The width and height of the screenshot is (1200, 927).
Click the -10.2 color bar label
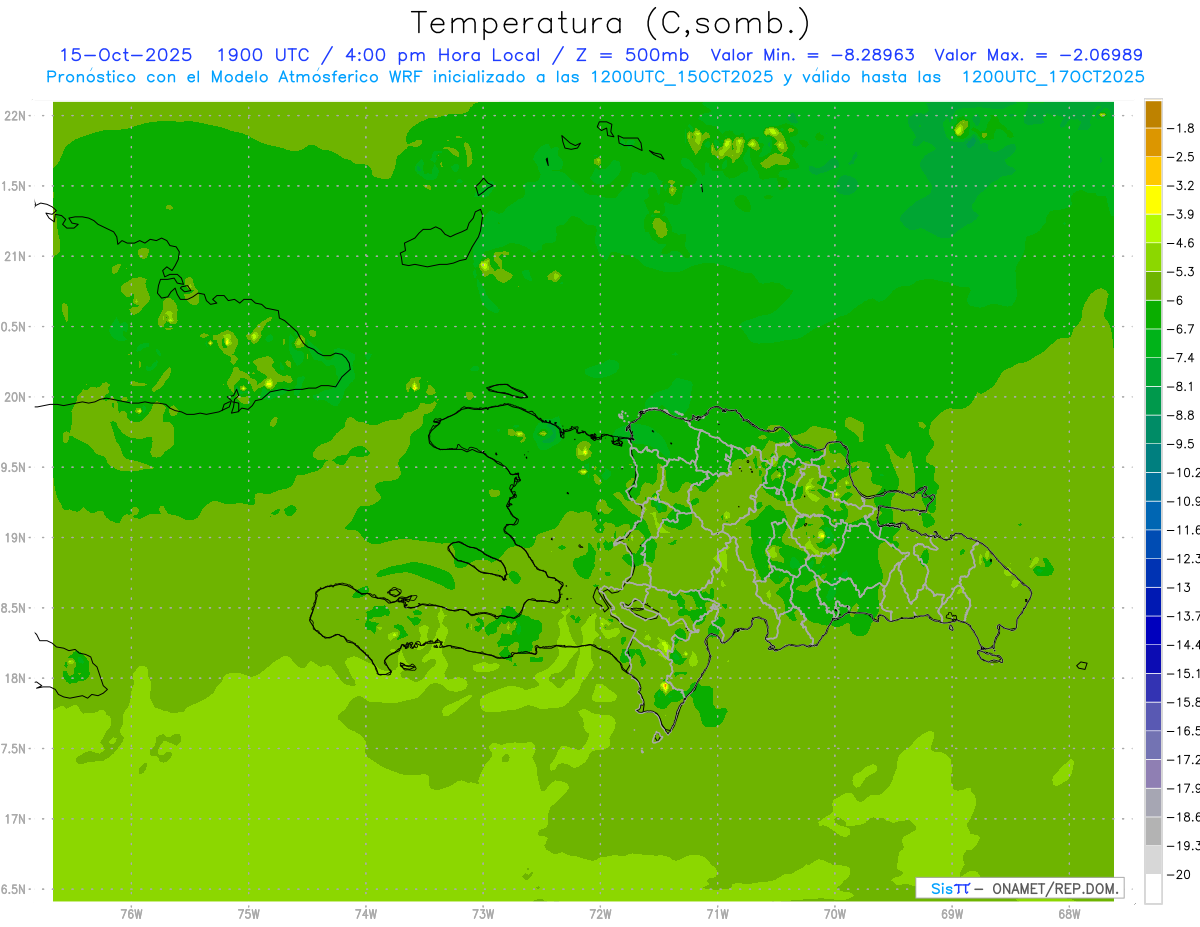(1185, 472)
